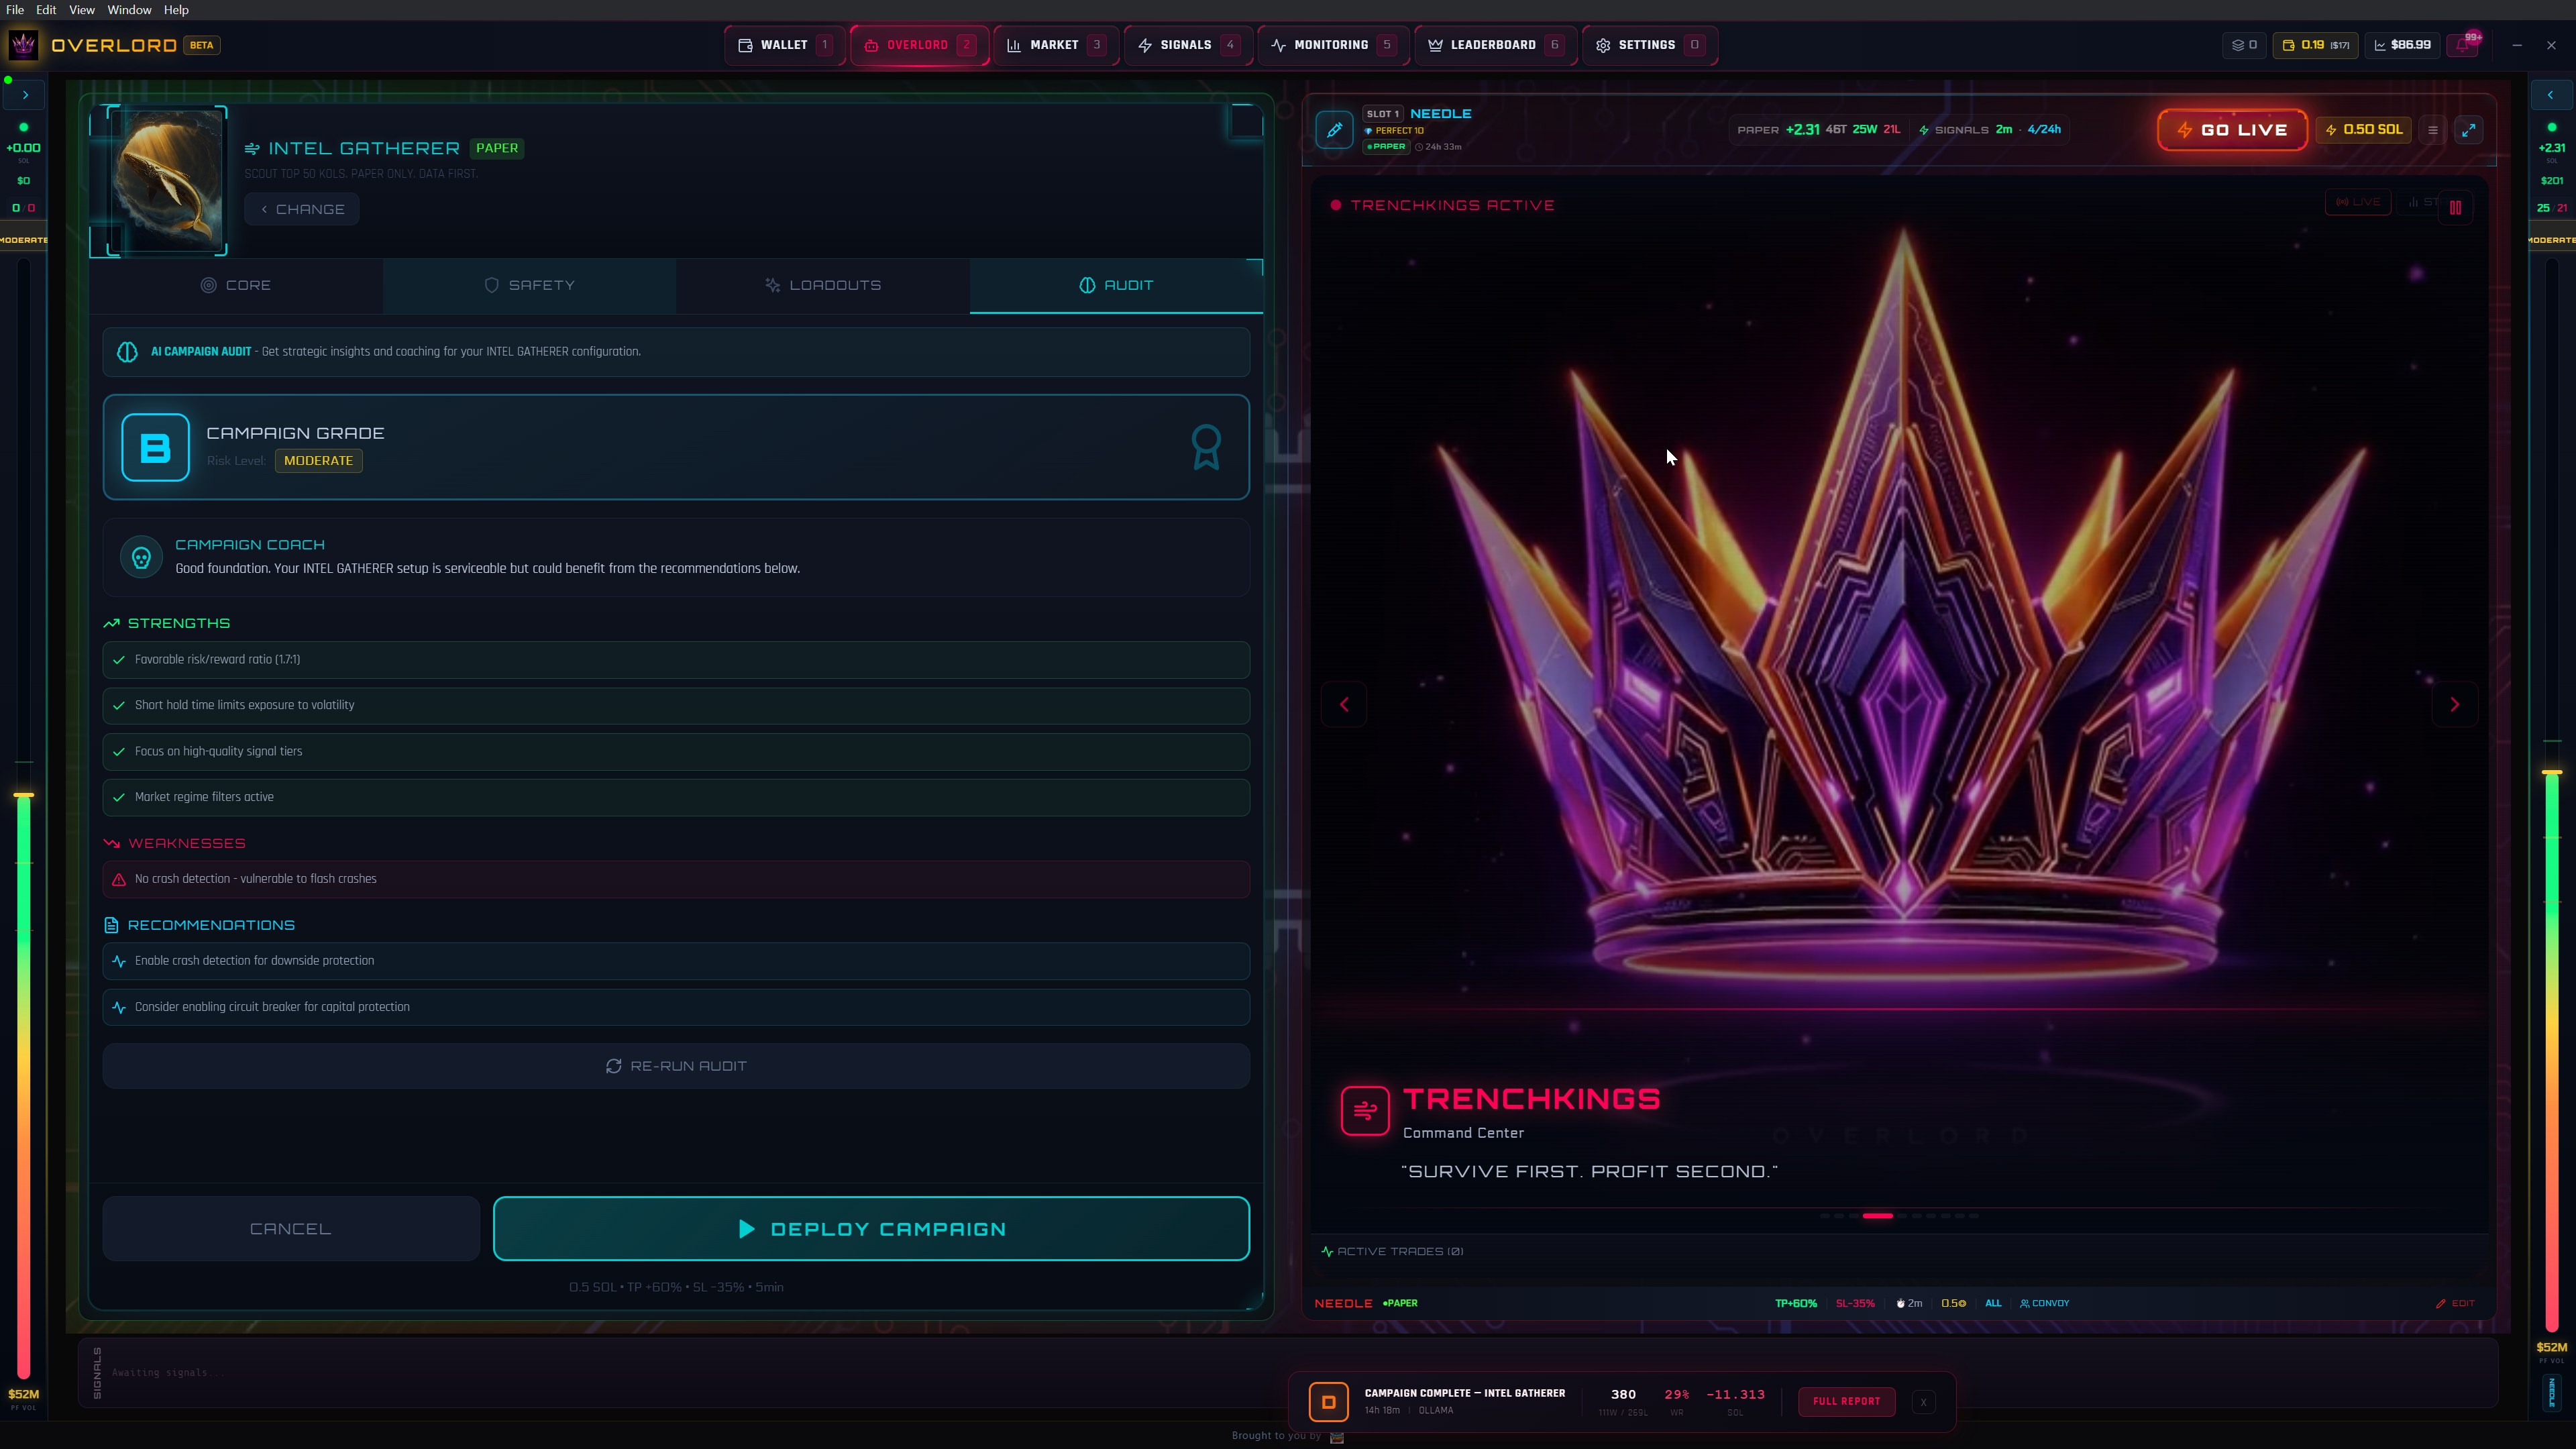The width and height of the screenshot is (2576, 1449).
Task: Click the Trenchkings wind emblem icon
Action: pyautogui.click(x=1365, y=1110)
